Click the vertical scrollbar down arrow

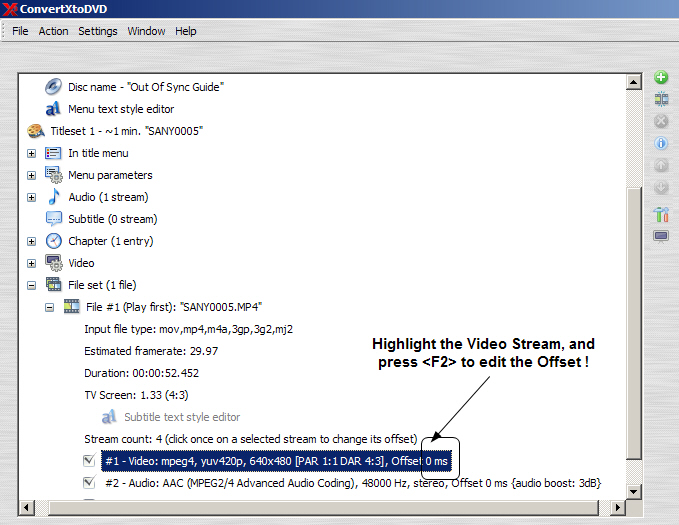pyautogui.click(x=634, y=491)
